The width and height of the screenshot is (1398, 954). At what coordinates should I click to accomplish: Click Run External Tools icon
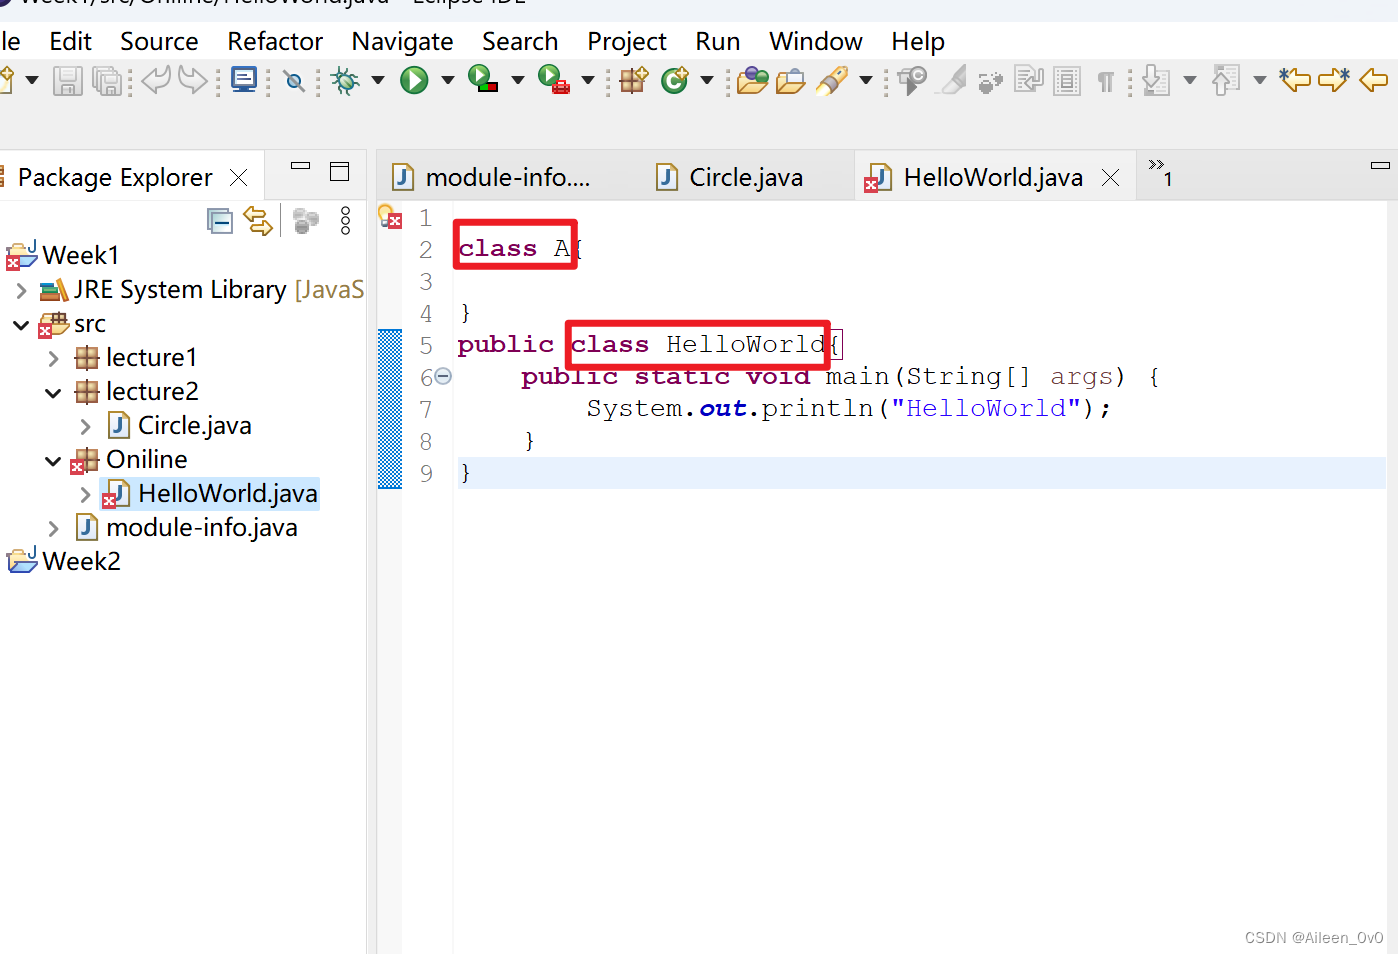pos(553,79)
